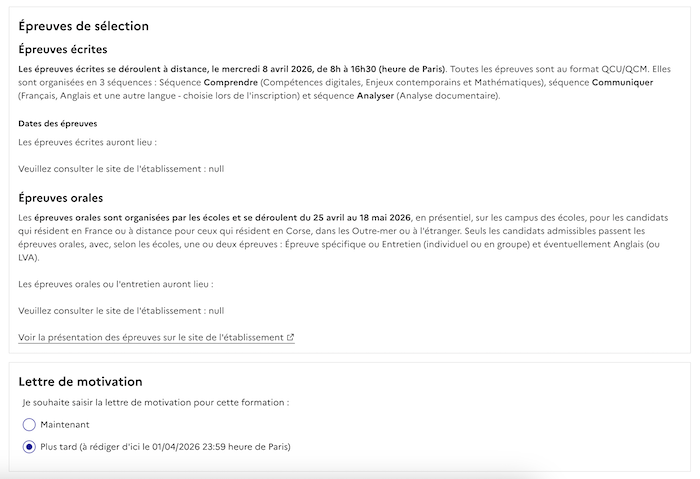Click 'Veuillez consulter le site' under Dates des épreuves
700x479 pixels.
(x=121, y=169)
